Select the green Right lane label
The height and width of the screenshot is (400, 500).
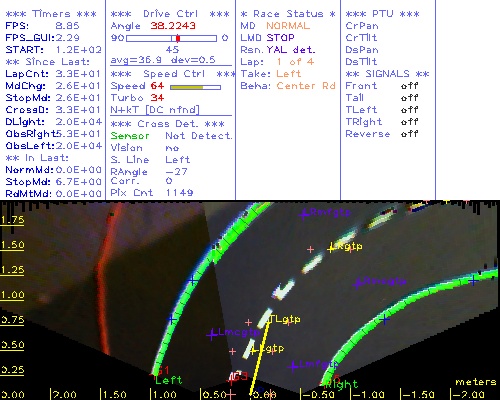[341, 385]
